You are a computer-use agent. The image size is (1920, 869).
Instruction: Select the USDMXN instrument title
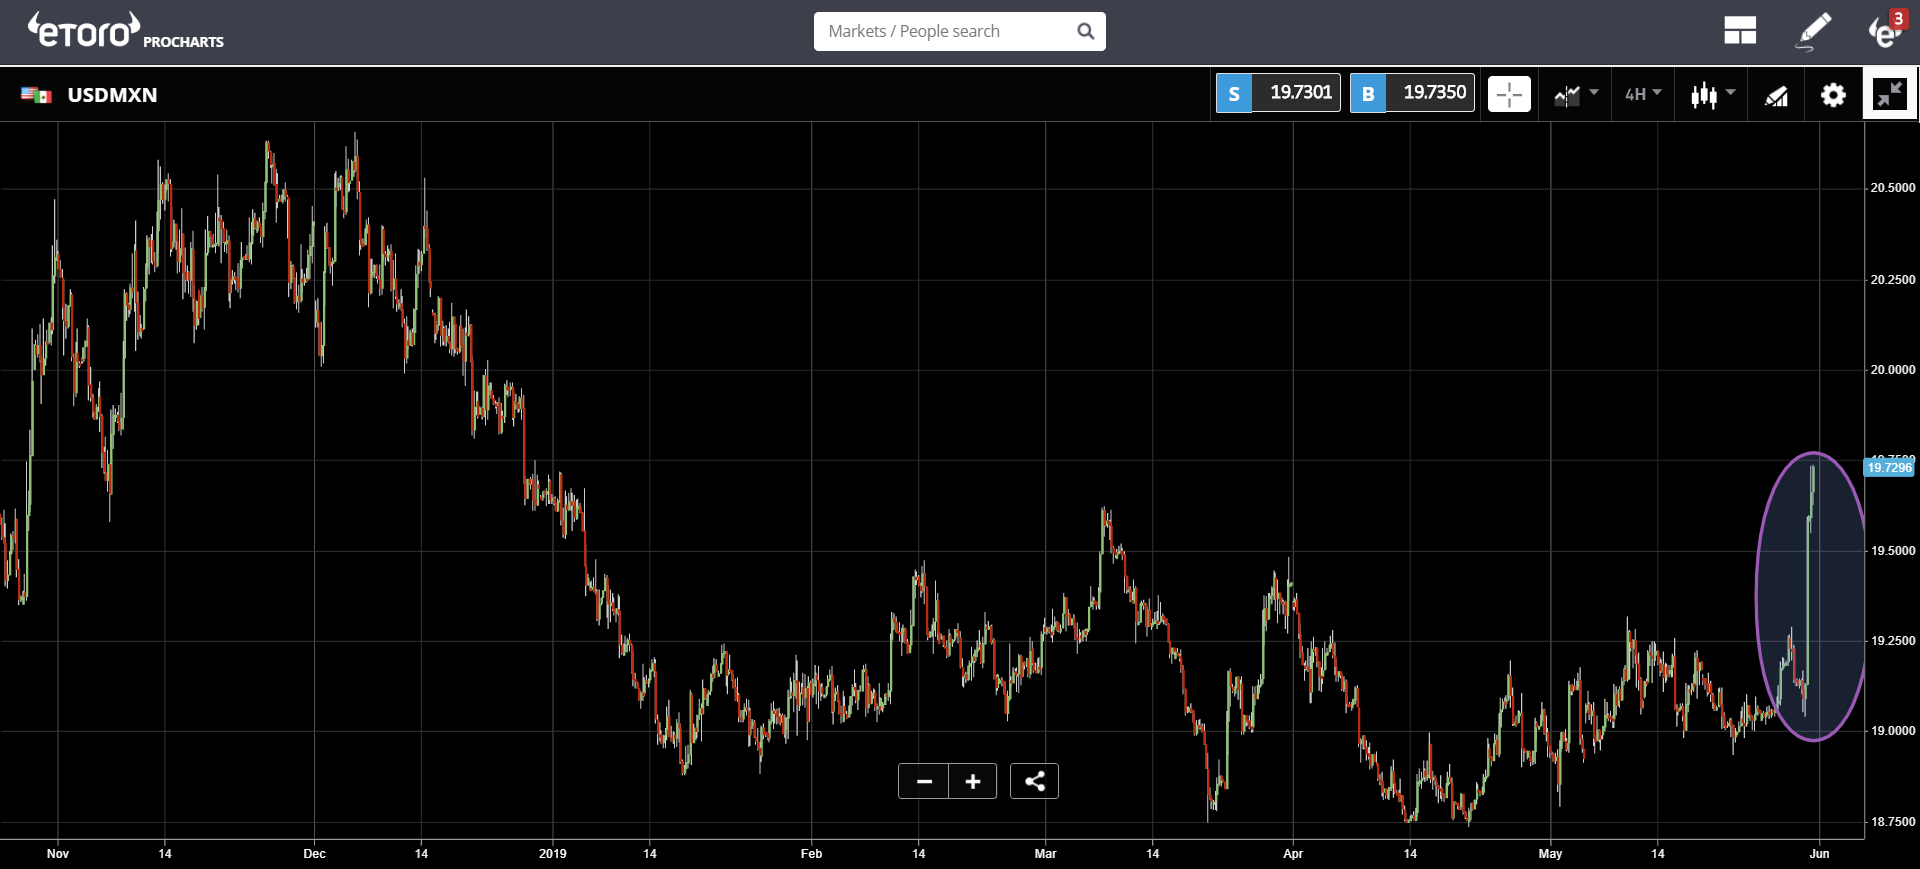[112, 95]
